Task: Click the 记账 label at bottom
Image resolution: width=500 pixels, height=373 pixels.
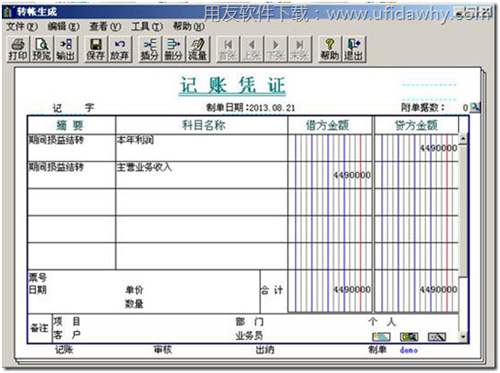Action: [x=64, y=349]
